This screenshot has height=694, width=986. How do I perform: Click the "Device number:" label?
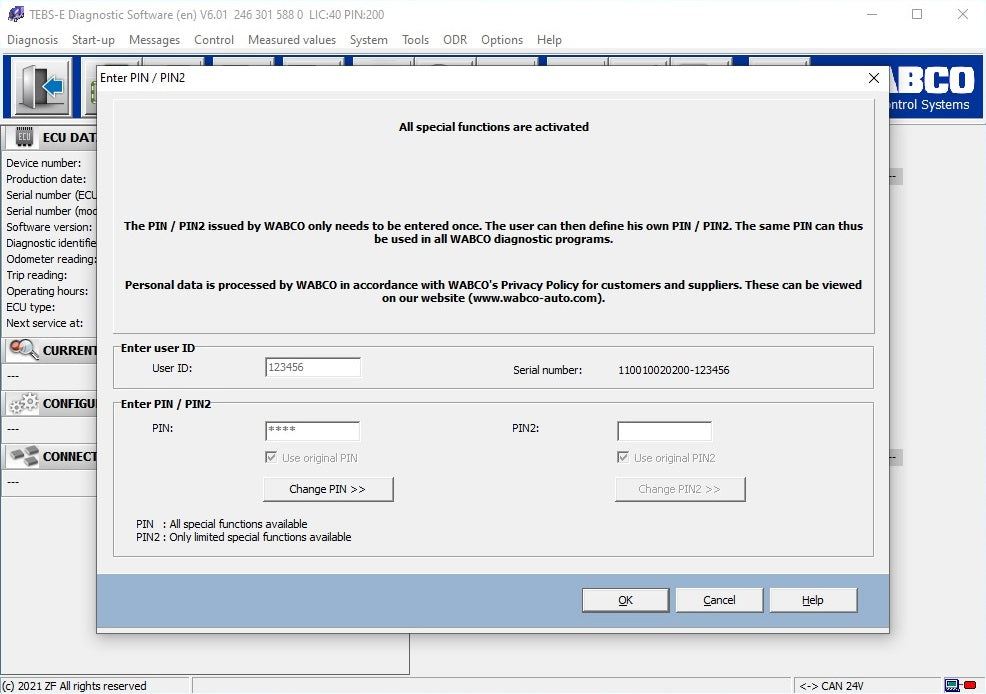[43, 163]
